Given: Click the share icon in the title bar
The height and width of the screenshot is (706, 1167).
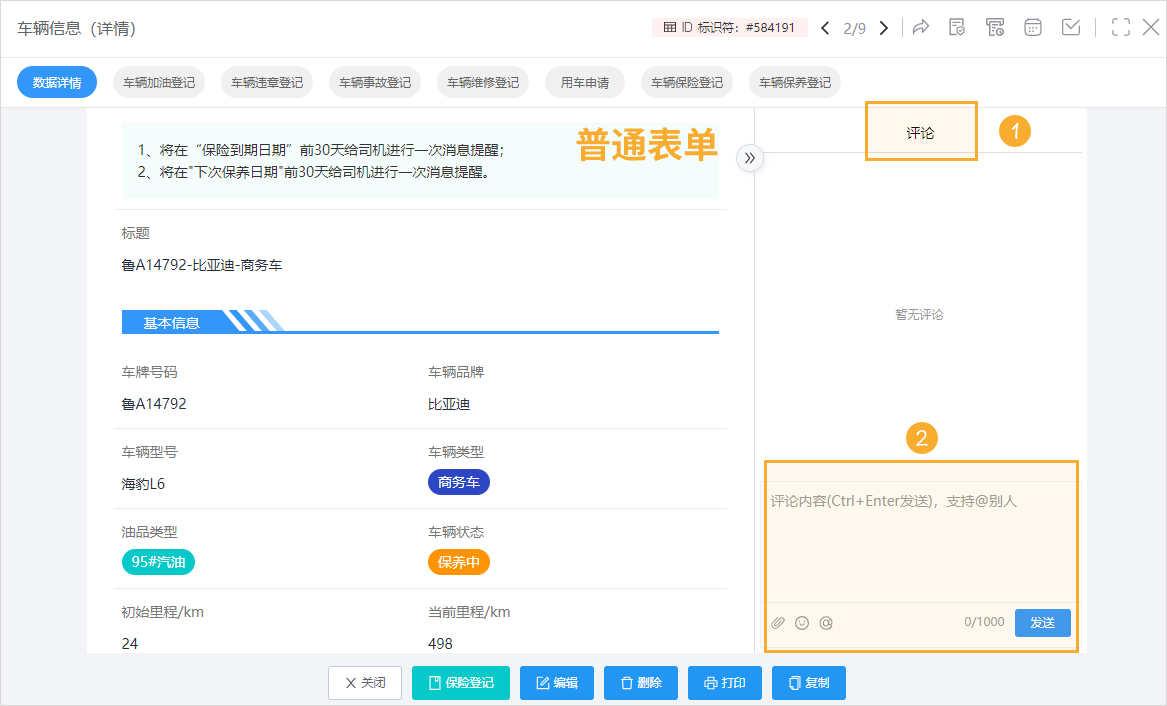Looking at the screenshot, I should [921, 27].
